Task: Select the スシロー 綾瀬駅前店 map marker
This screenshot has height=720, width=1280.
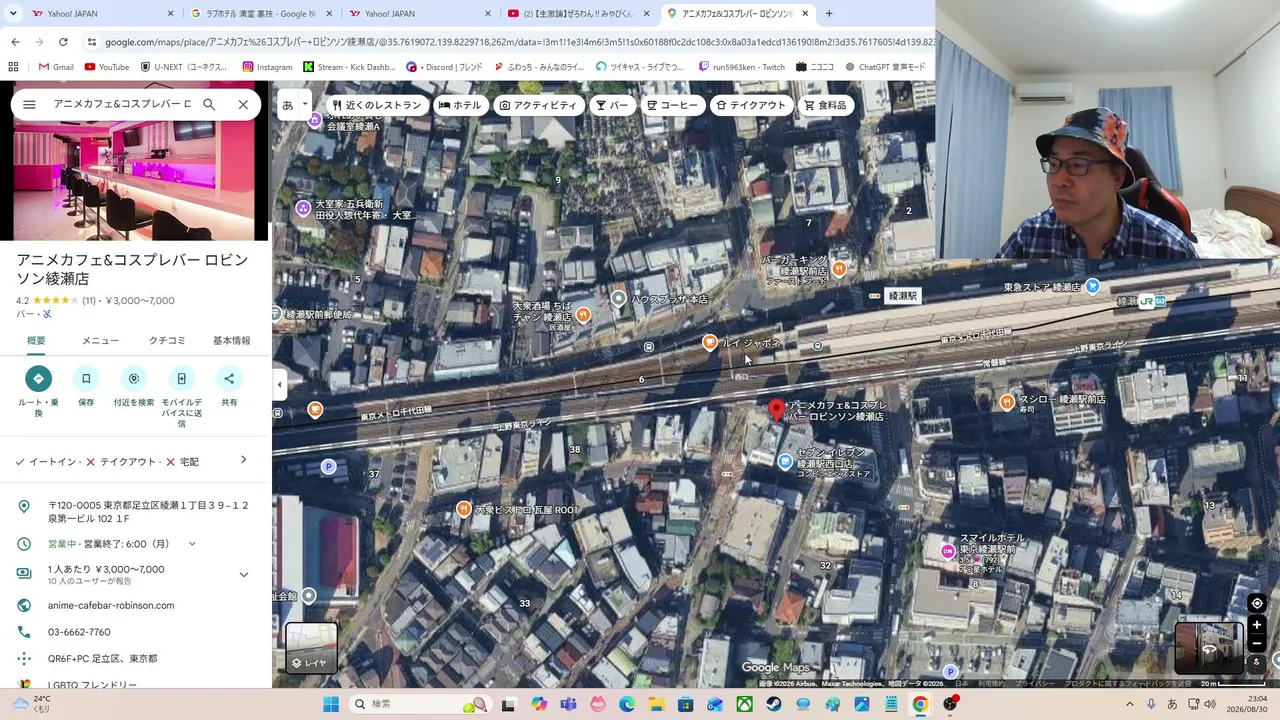Action: click(1007, 402)
